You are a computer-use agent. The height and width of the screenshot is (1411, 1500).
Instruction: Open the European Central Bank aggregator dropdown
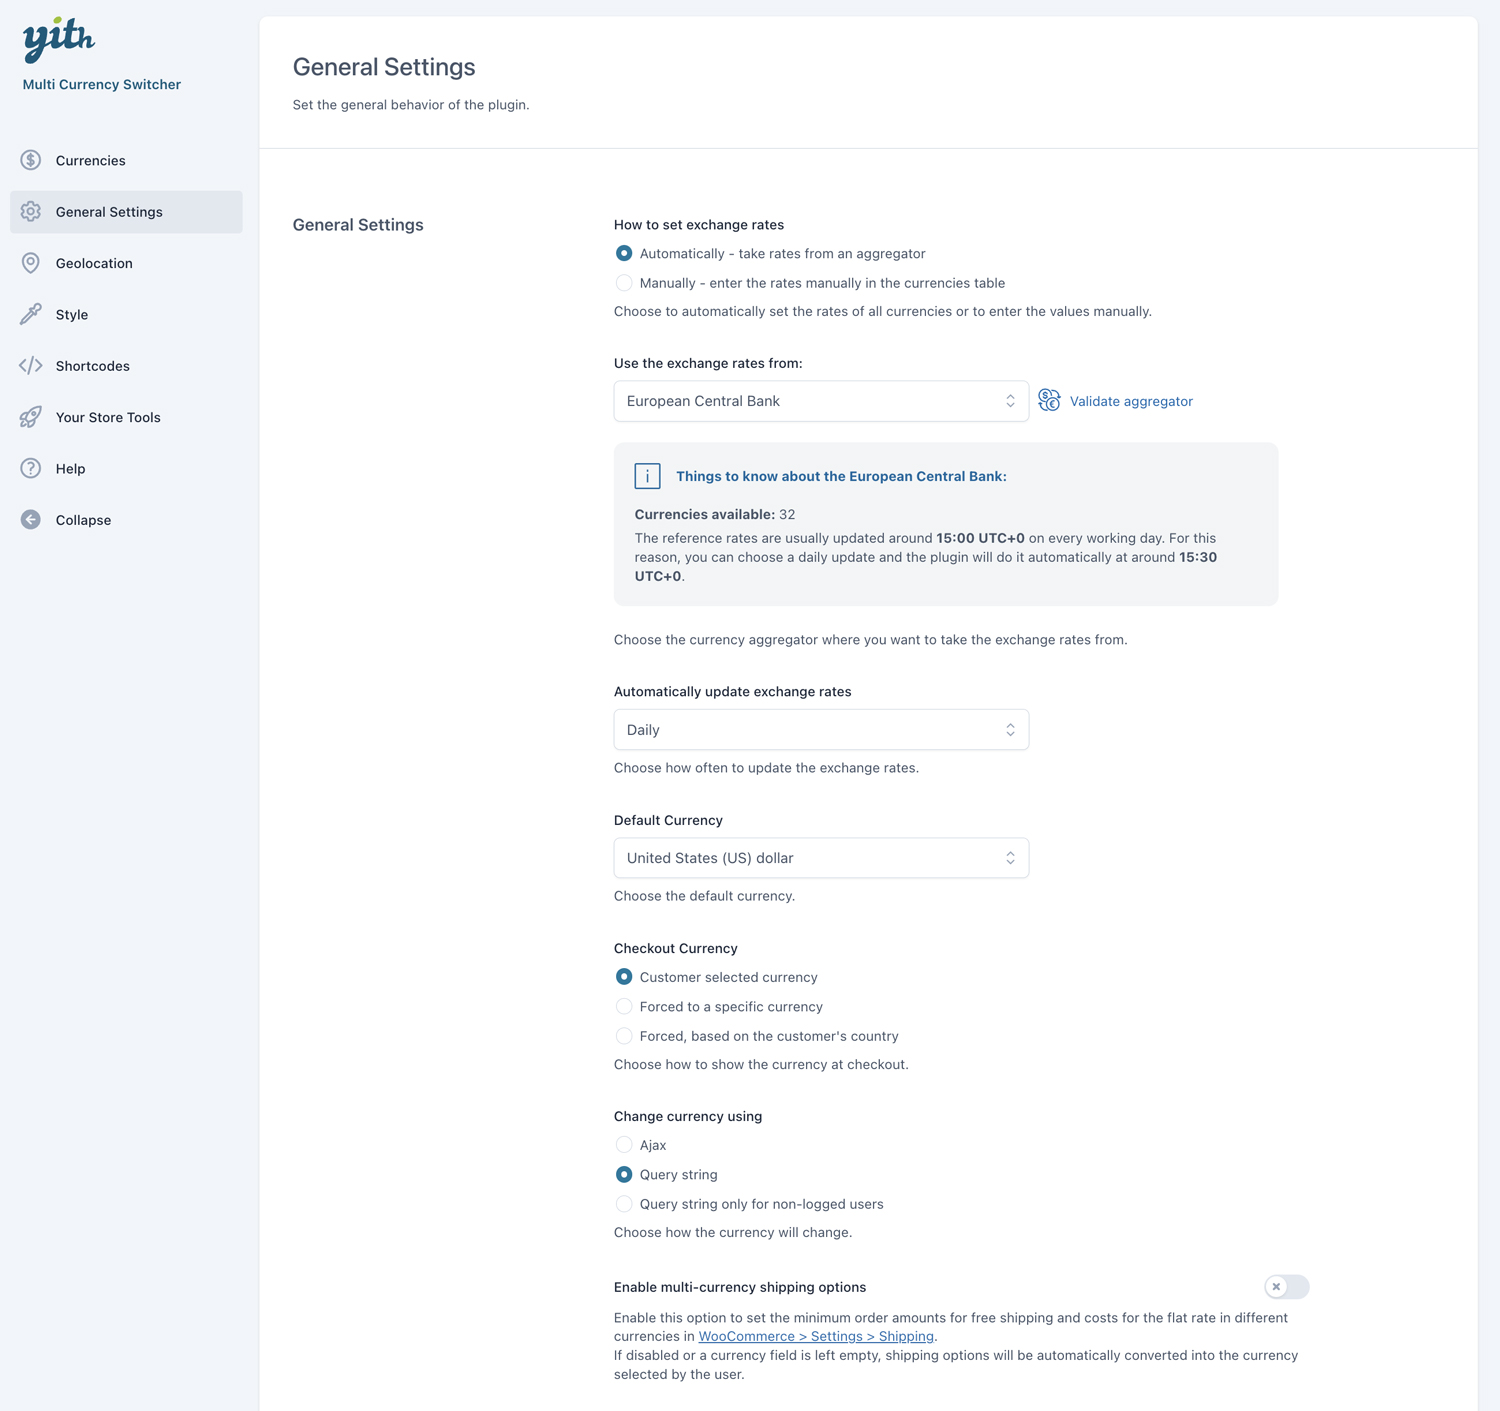pos(820,401)
